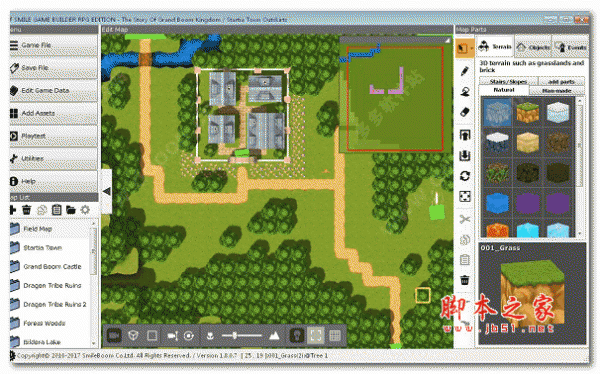Select Forest Woods map

pyautogui.click(x=50, y=323)
